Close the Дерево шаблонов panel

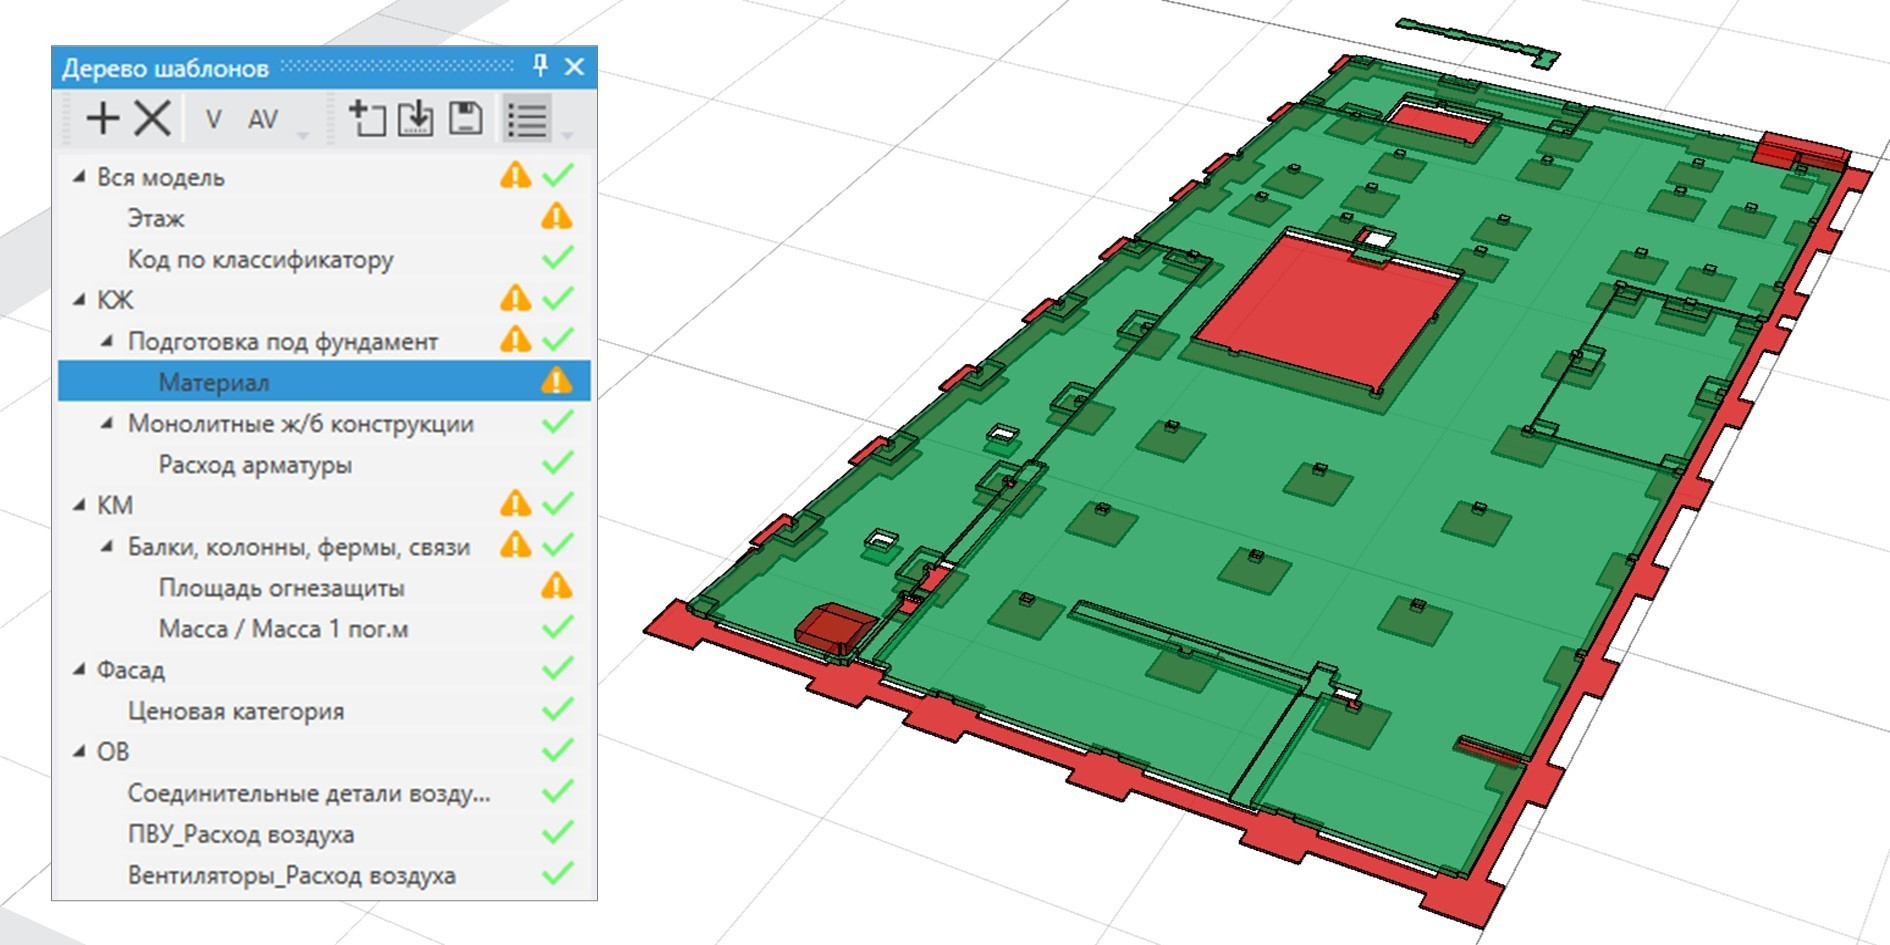point(574,67)
